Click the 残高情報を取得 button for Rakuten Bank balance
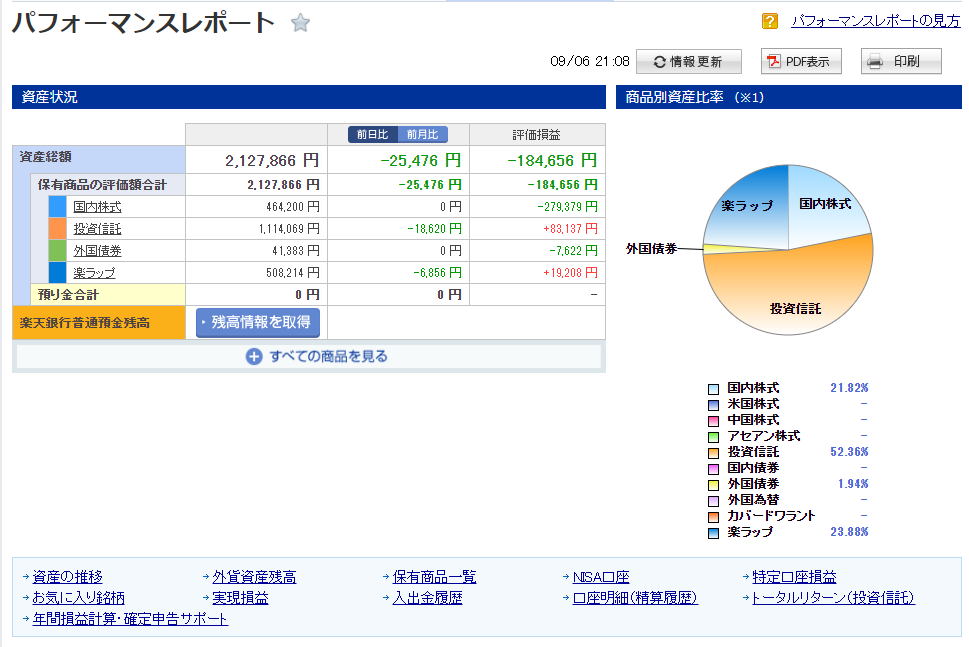The height and width of the screenshot is (647, 969). point(258,322)
